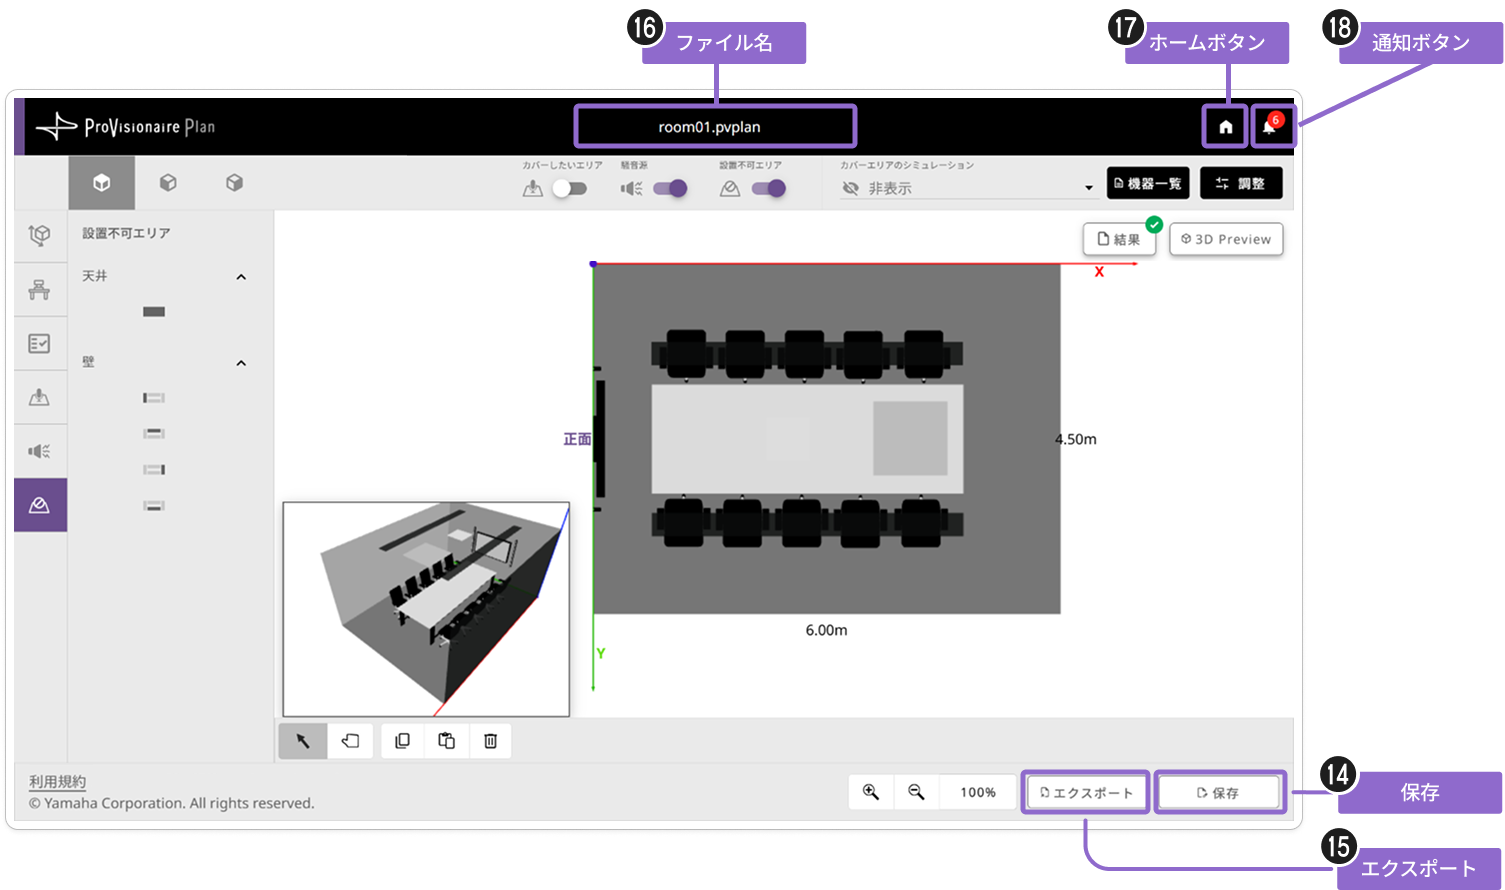Open the 結果 results button
The height and width of the screenshot is (890, 1505).
point(1119,239)
